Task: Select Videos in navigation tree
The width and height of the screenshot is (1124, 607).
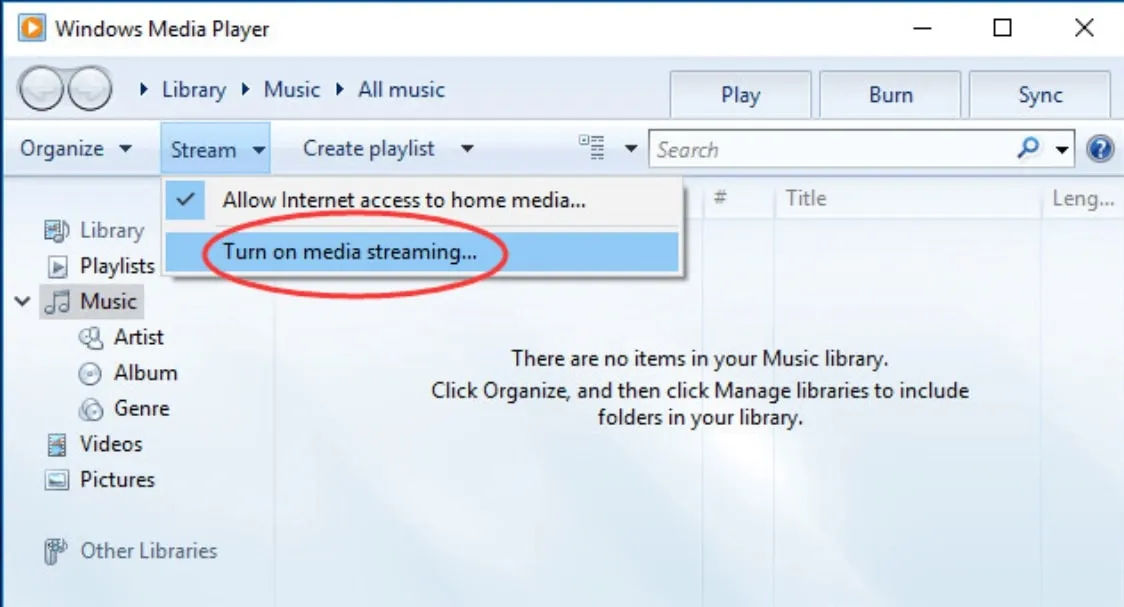Action: [x=111, y=444]
